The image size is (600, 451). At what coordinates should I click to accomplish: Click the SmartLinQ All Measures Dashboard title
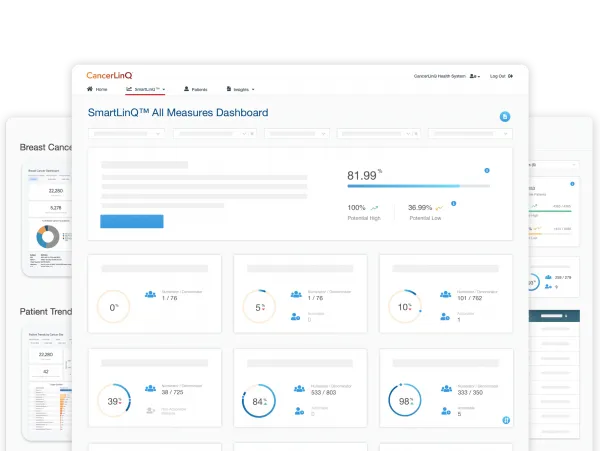click(178, 112)
